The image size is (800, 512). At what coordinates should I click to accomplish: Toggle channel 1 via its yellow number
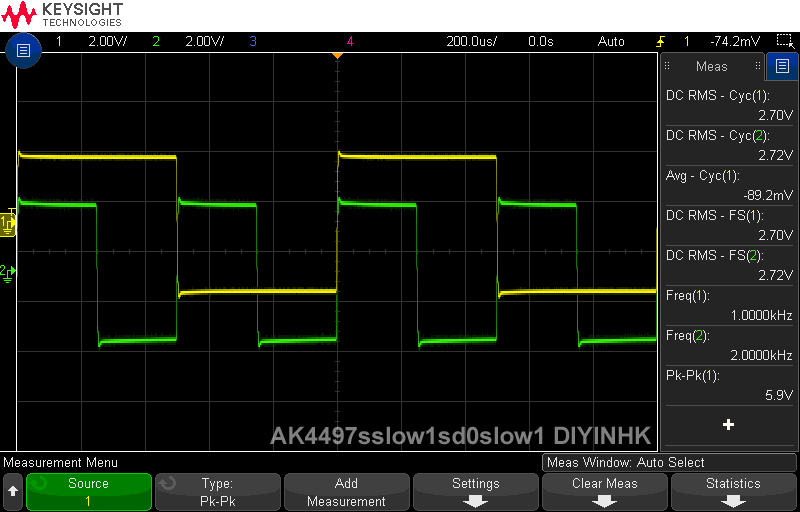(59, 41)
